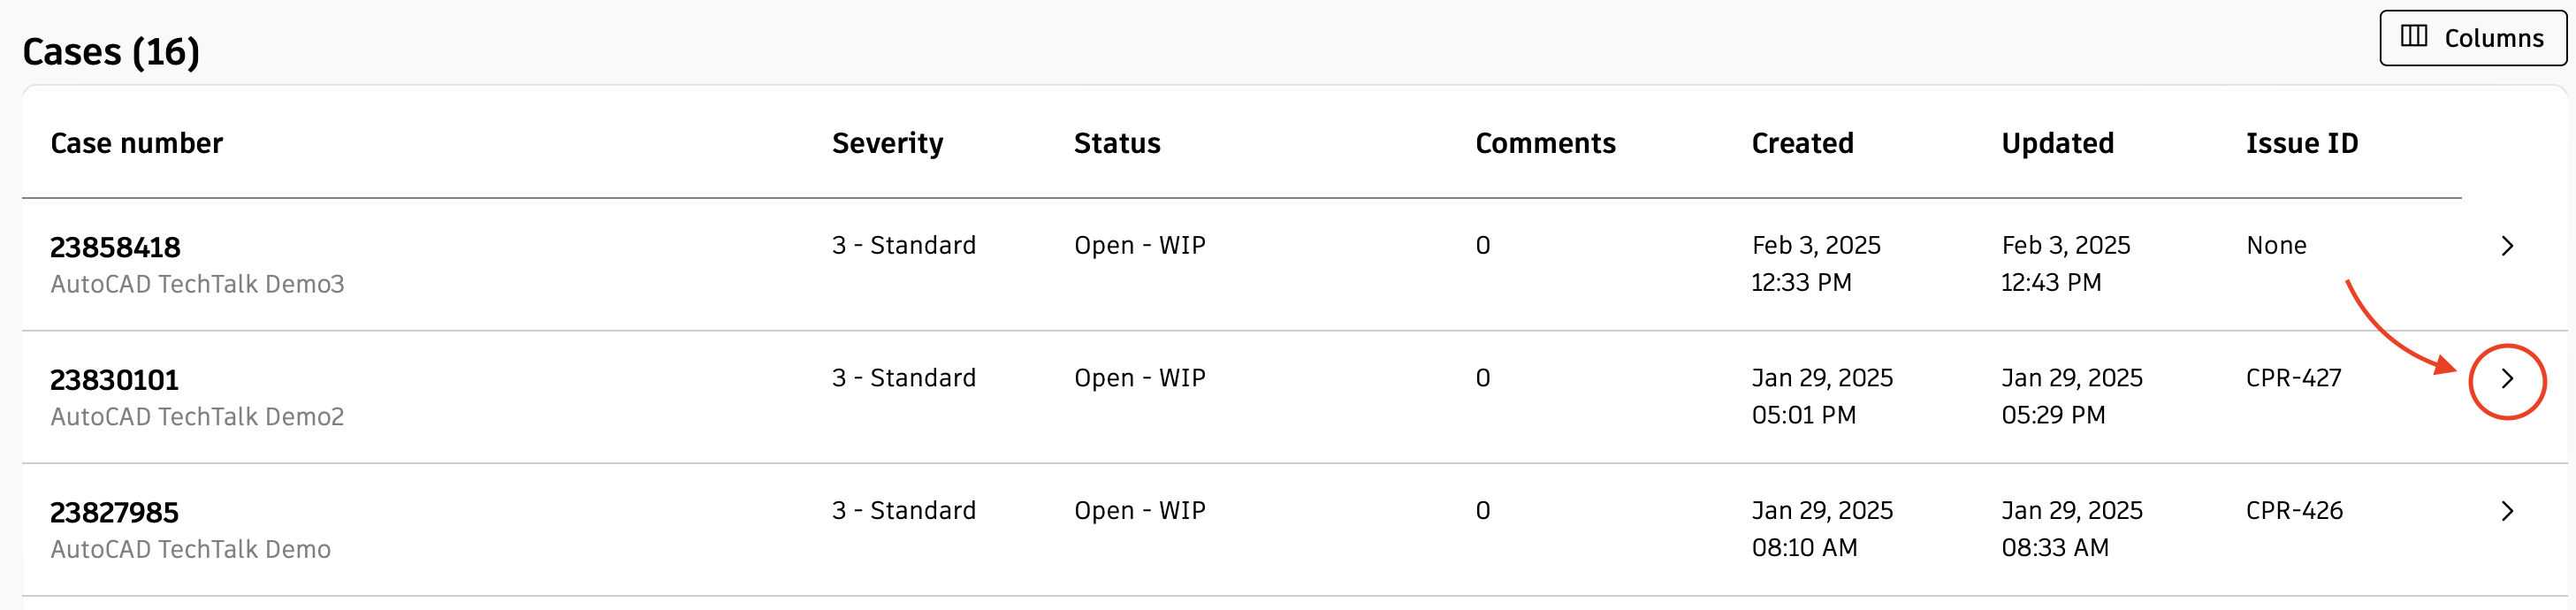Screen dimensions: 2576x610
Task: Sort by the Created column header
Action: tap(1802, 143)
